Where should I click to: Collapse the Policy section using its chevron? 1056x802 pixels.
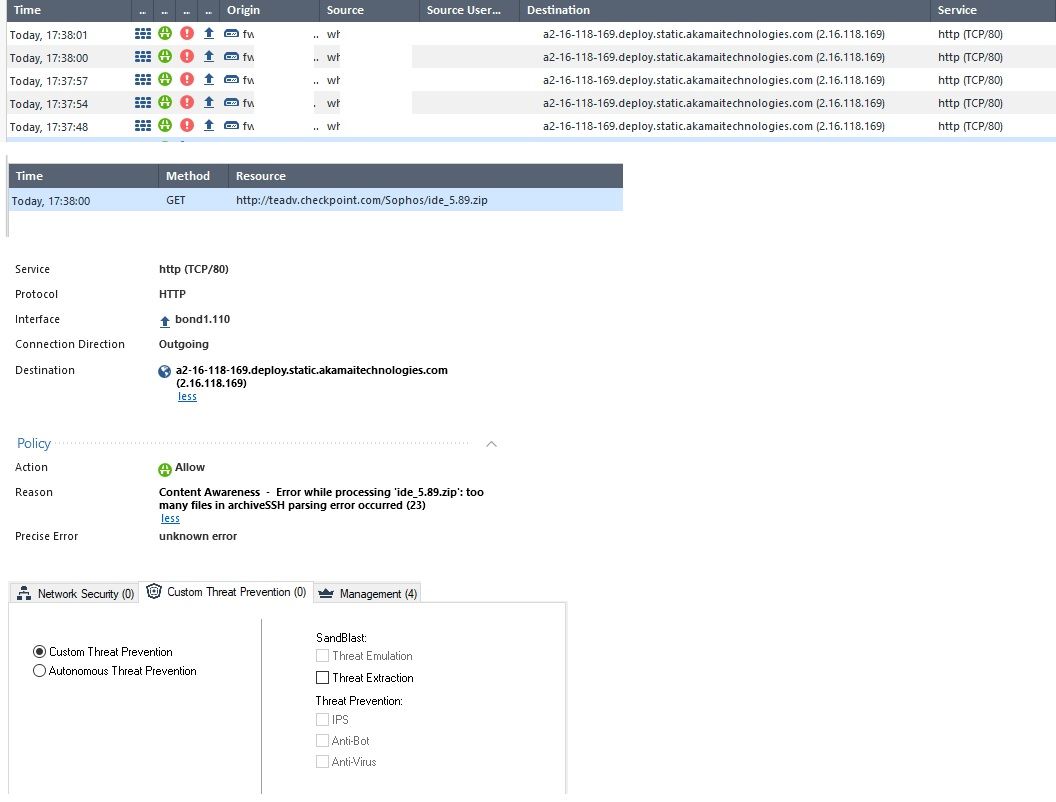(x=490, y=443)
